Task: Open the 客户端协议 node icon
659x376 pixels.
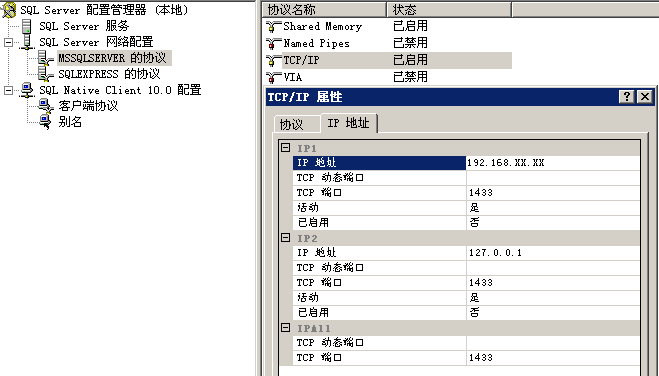Action: pyautogui.click(x=46, y=106)
